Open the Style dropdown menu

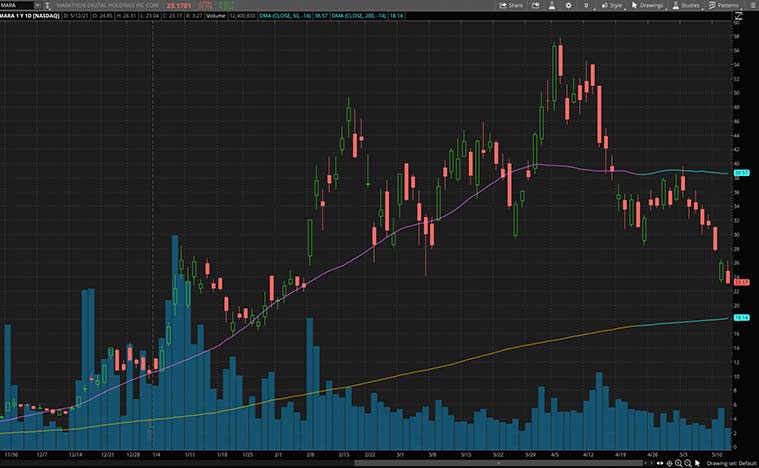coord(611,5)
